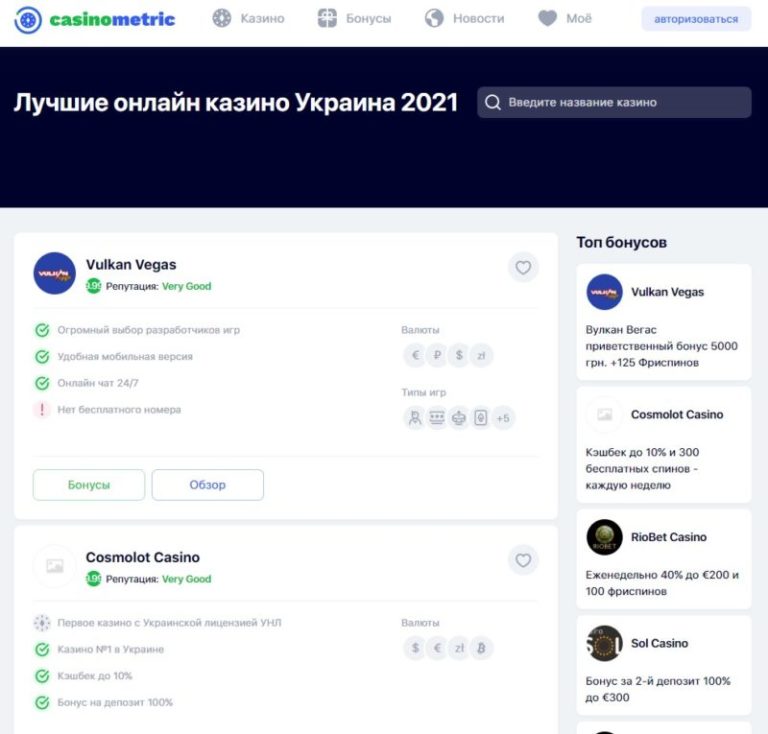The height and width of the screenshot is (734, 768).
Task: Open the Новости menu item
Action: 464,19
